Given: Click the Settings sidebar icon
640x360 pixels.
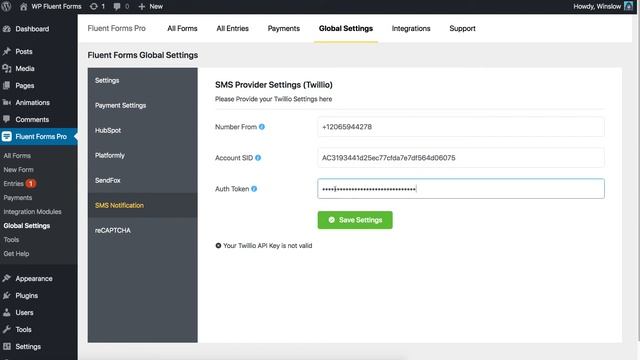Looking at the screenshot, I should 7,347.
